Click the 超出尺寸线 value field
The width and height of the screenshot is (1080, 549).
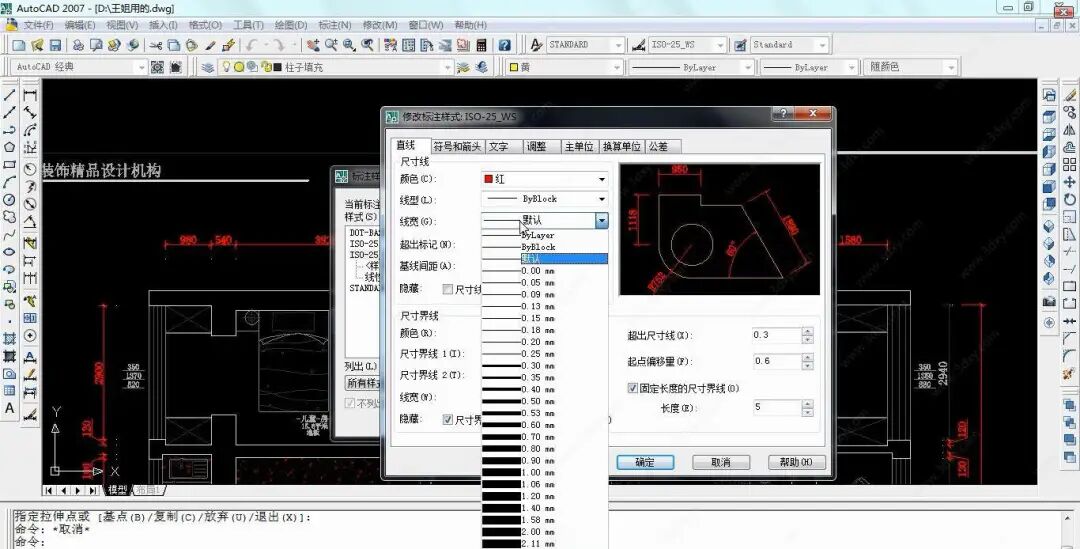[777, 335]
